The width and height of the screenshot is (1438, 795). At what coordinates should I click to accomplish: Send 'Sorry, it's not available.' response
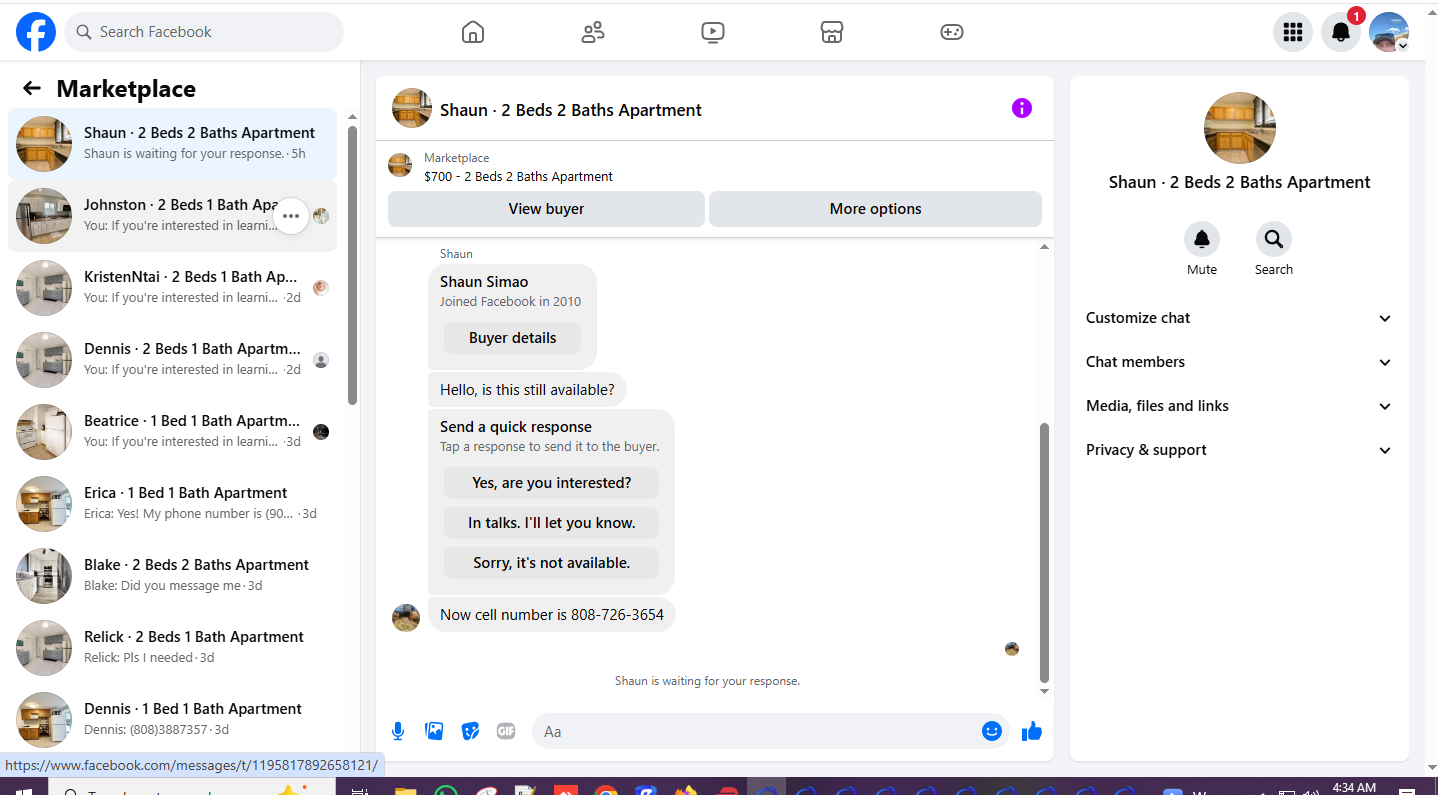[551, 563]
